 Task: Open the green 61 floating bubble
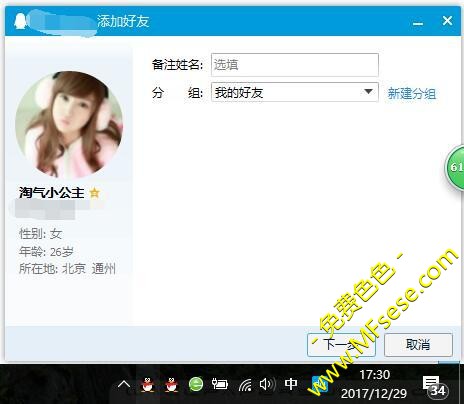[x=455, y=168]
